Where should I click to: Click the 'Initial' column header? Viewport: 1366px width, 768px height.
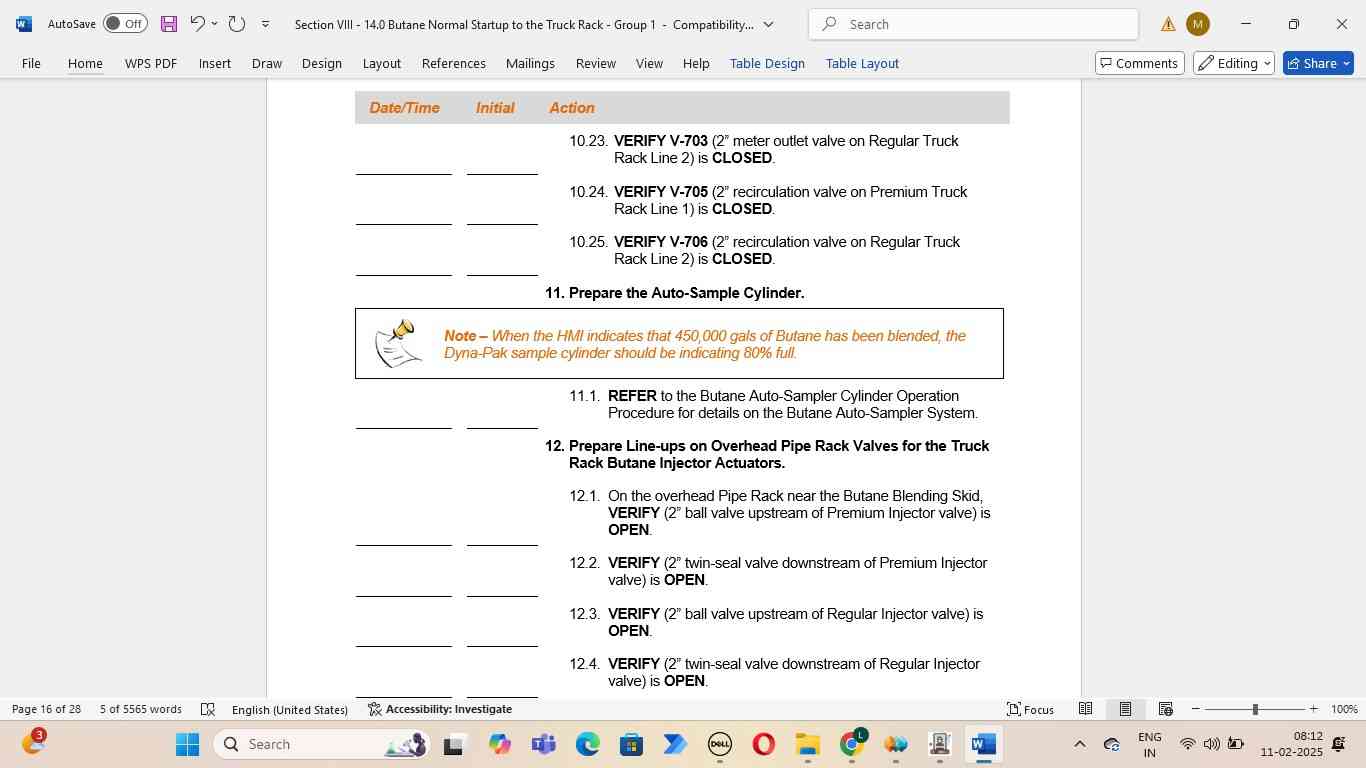[495, 108]
